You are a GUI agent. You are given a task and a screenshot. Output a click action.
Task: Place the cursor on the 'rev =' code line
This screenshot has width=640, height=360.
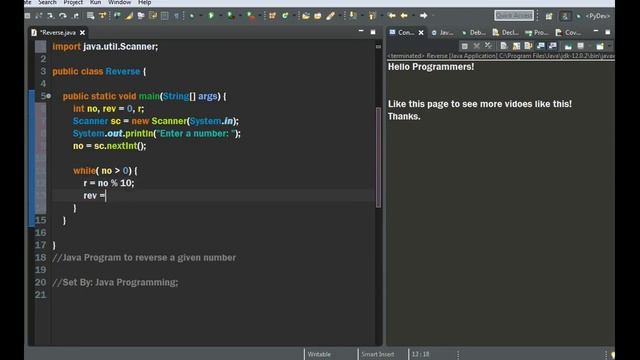[212, 196]
